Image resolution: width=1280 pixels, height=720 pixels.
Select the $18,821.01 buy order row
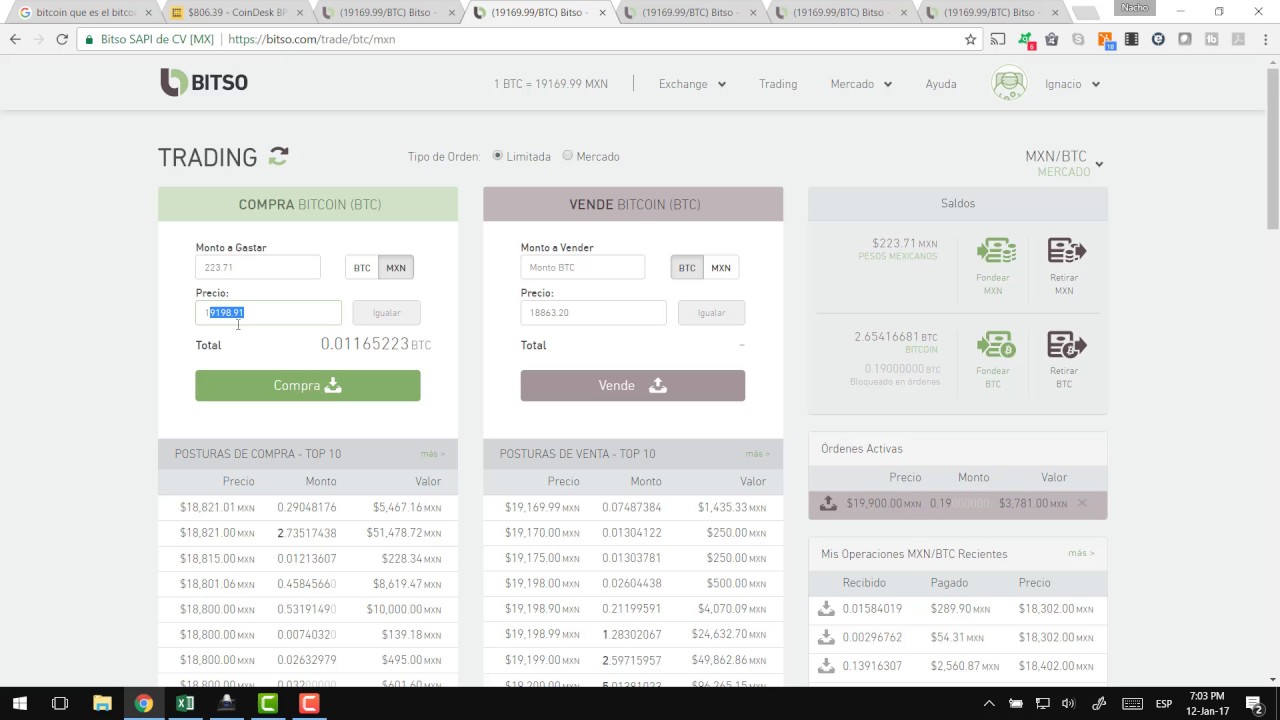click(308, 508)
